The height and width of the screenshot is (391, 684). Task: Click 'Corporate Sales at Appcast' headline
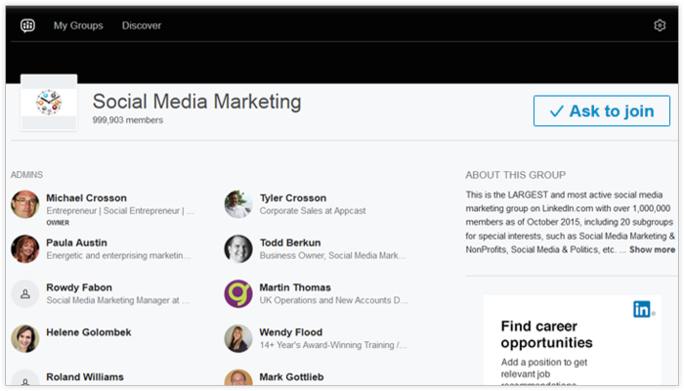(313, 211)
